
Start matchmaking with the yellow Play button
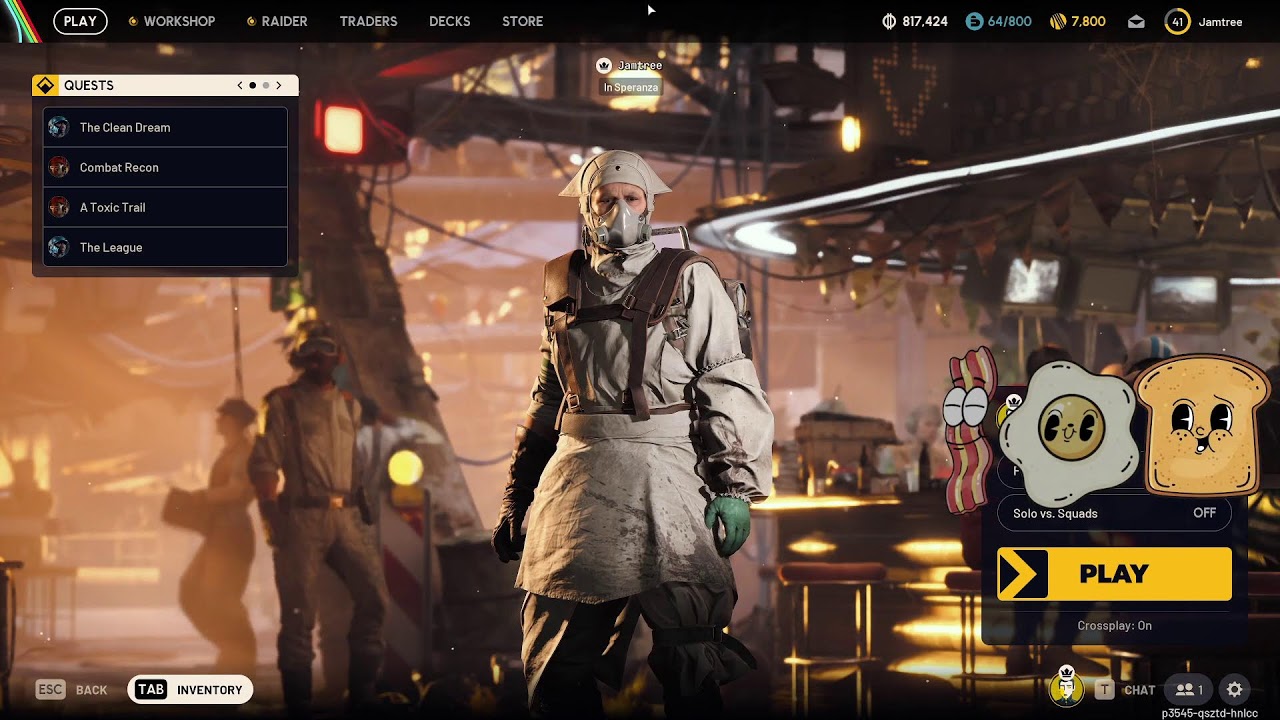(1114, 574)
